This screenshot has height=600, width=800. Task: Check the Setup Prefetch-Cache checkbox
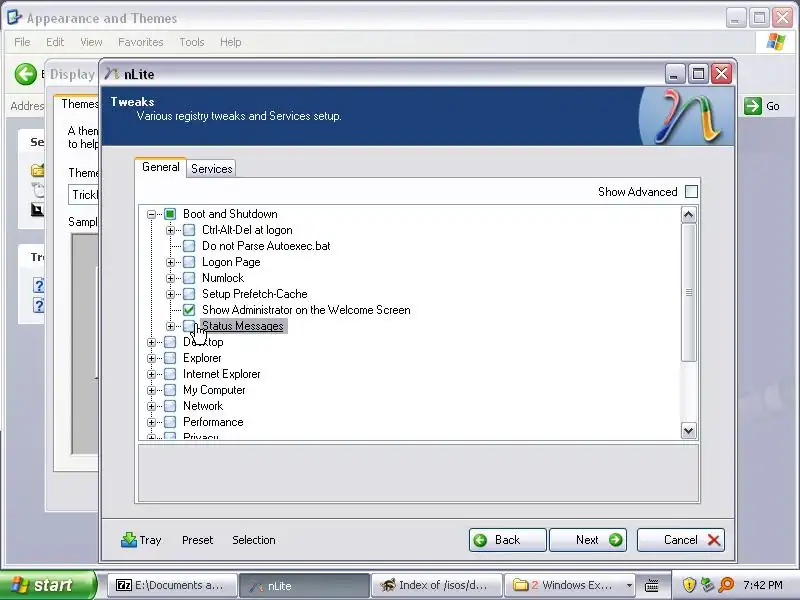point(189,294)
